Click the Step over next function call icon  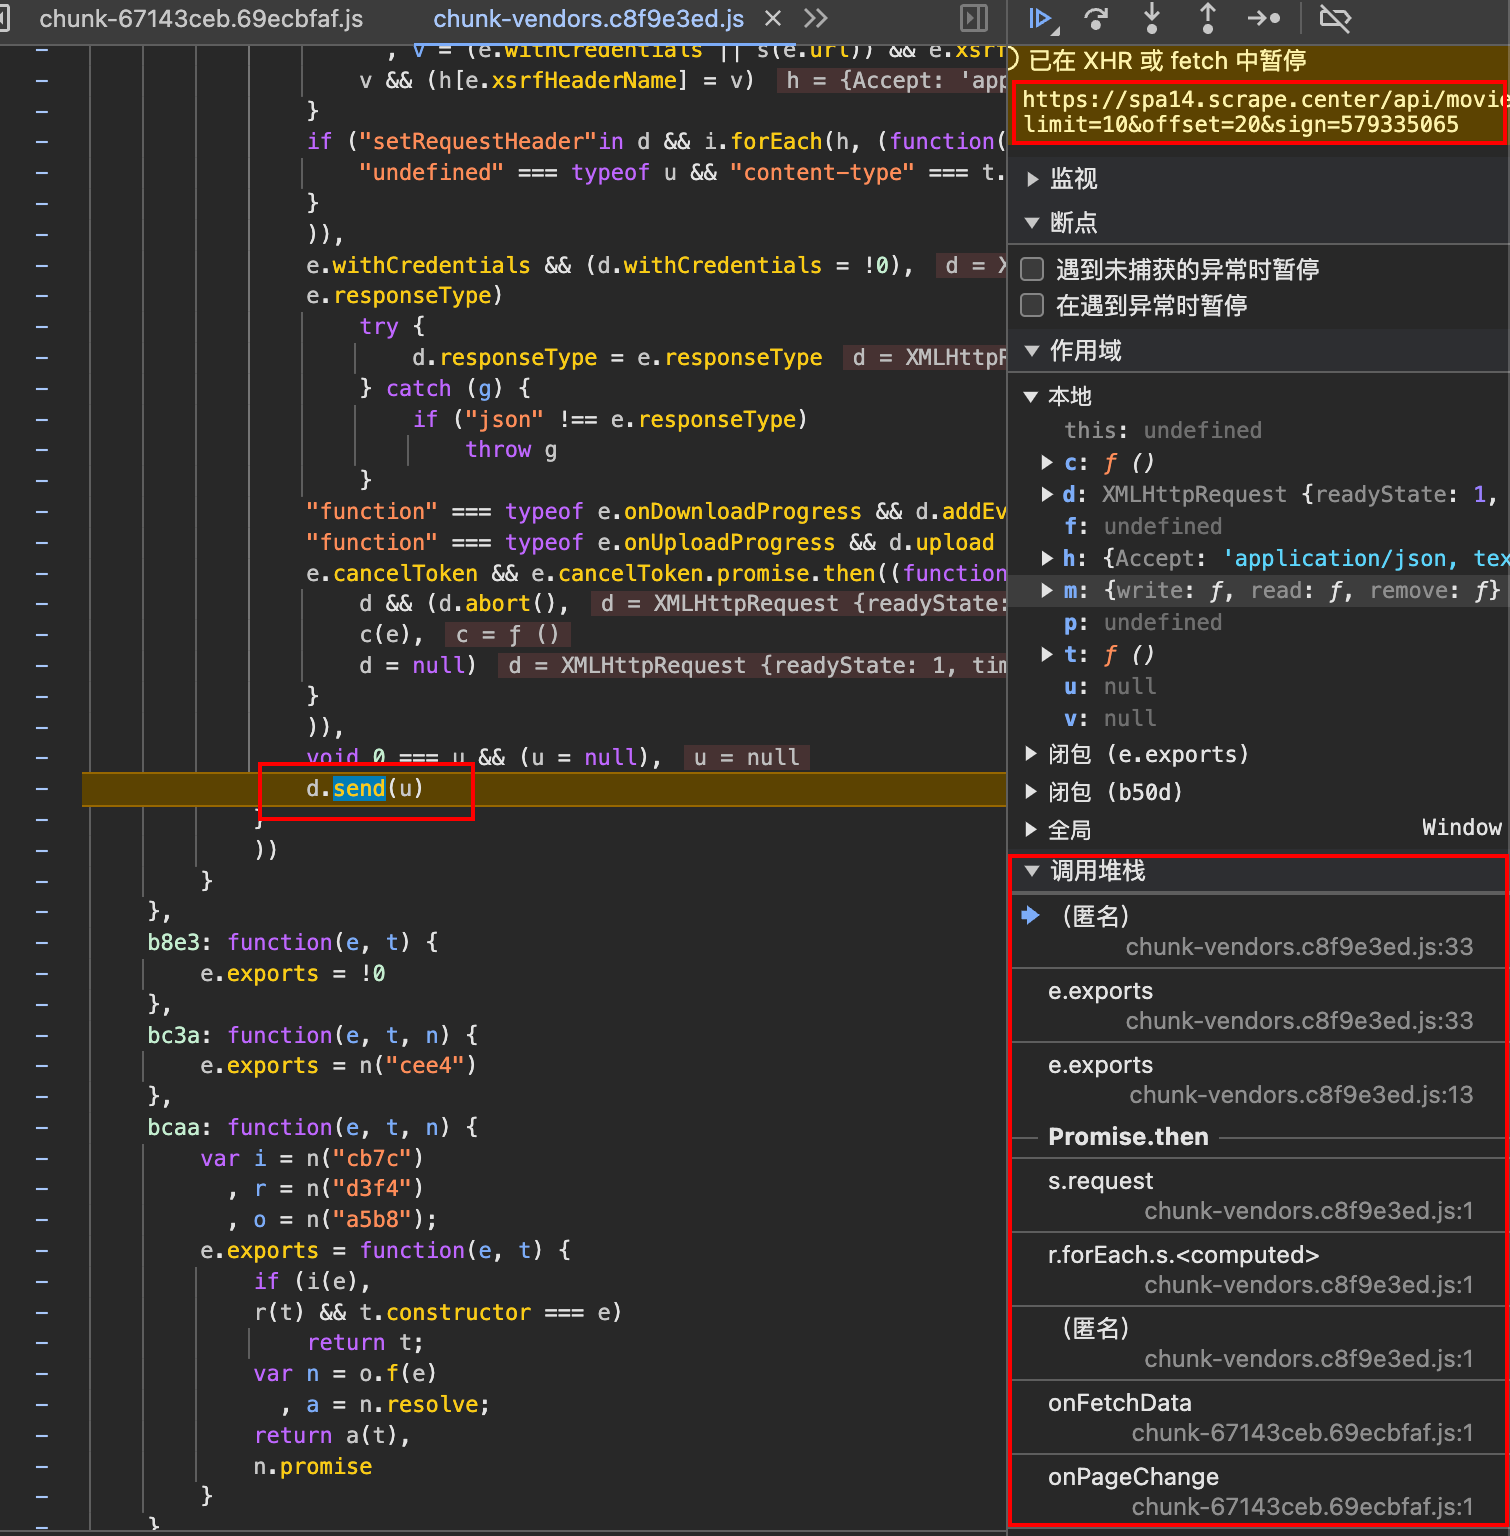(1096, 18)
